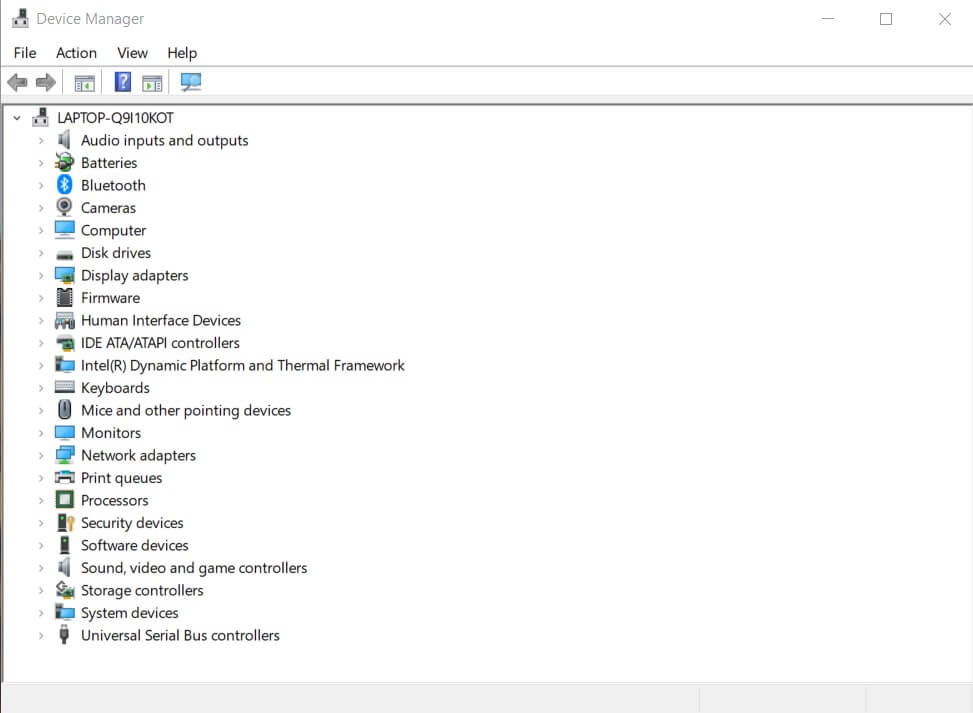Click the Human Interface Devices icon
The height and width of the screenshot is (713, 973).
click(65, 320)
